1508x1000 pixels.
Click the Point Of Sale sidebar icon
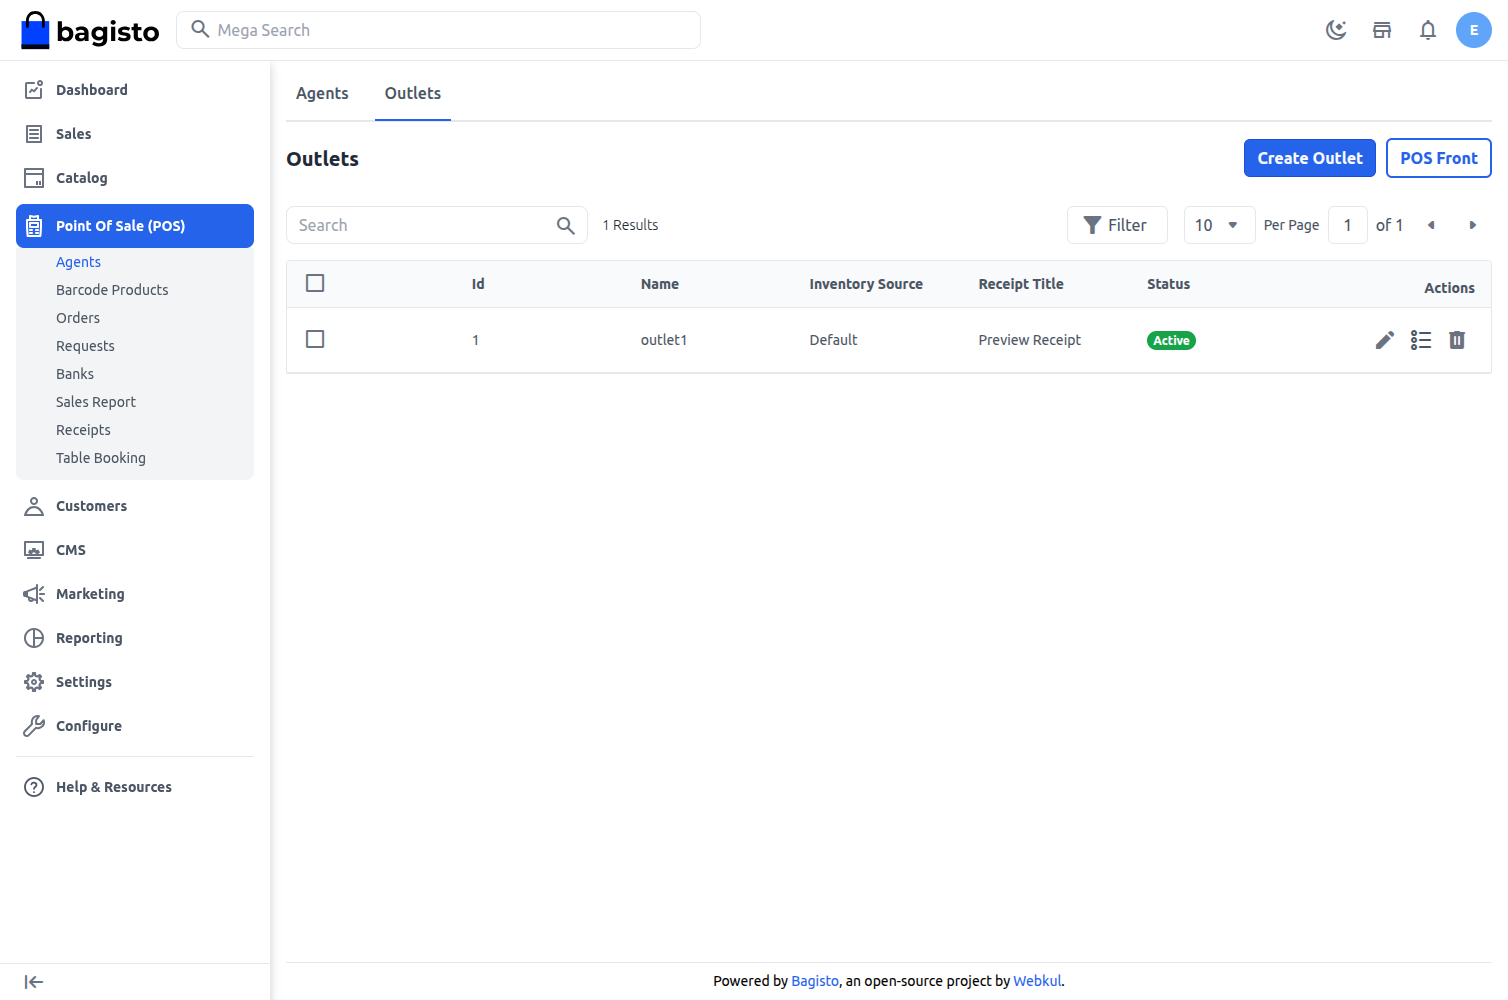point(34,226)
